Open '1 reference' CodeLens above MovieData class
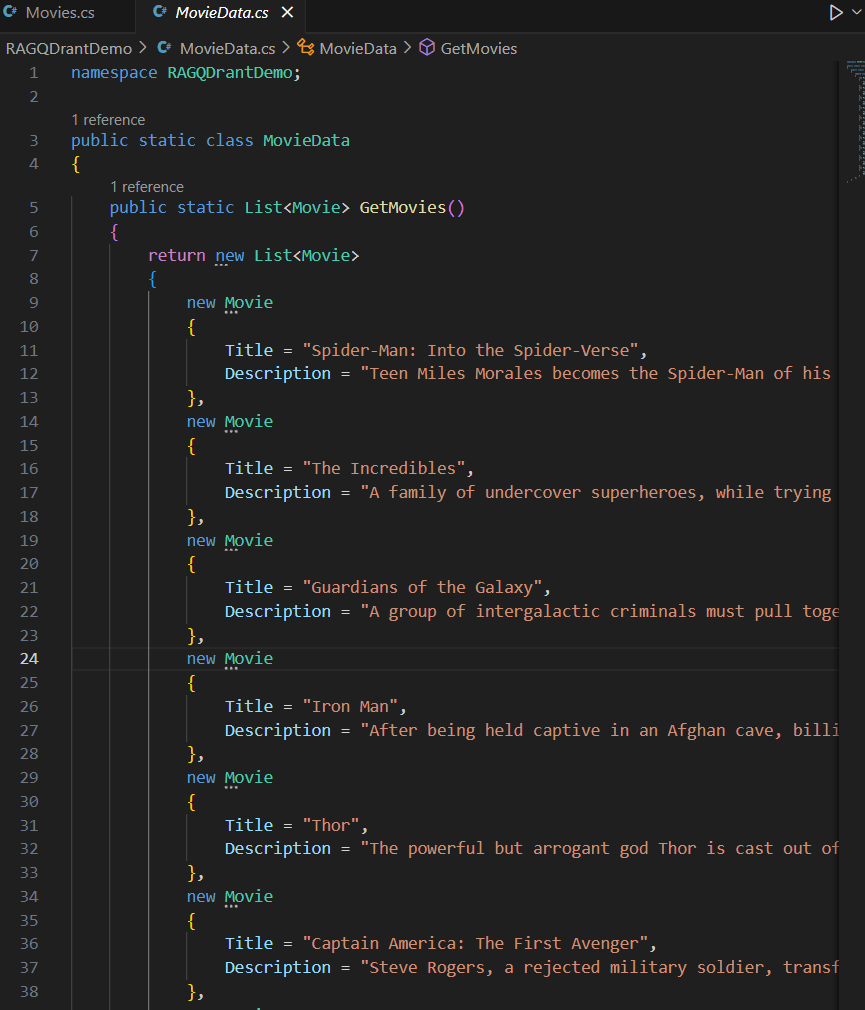The image size is (865, 1010). click(x=108, y=120)
